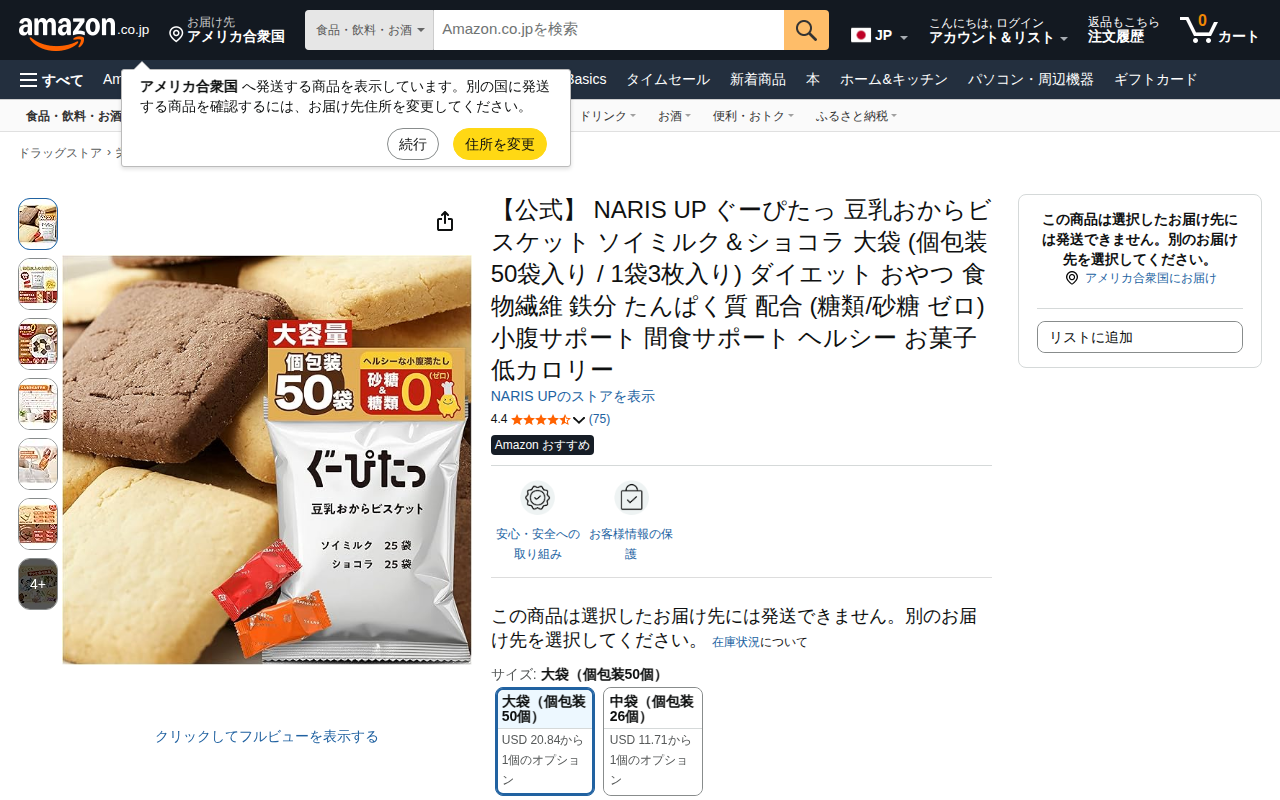This screenshot has width=1280, height=800.
Task: Click the お客様情報の保護 shopping bag icon
Action: [631, 497]
